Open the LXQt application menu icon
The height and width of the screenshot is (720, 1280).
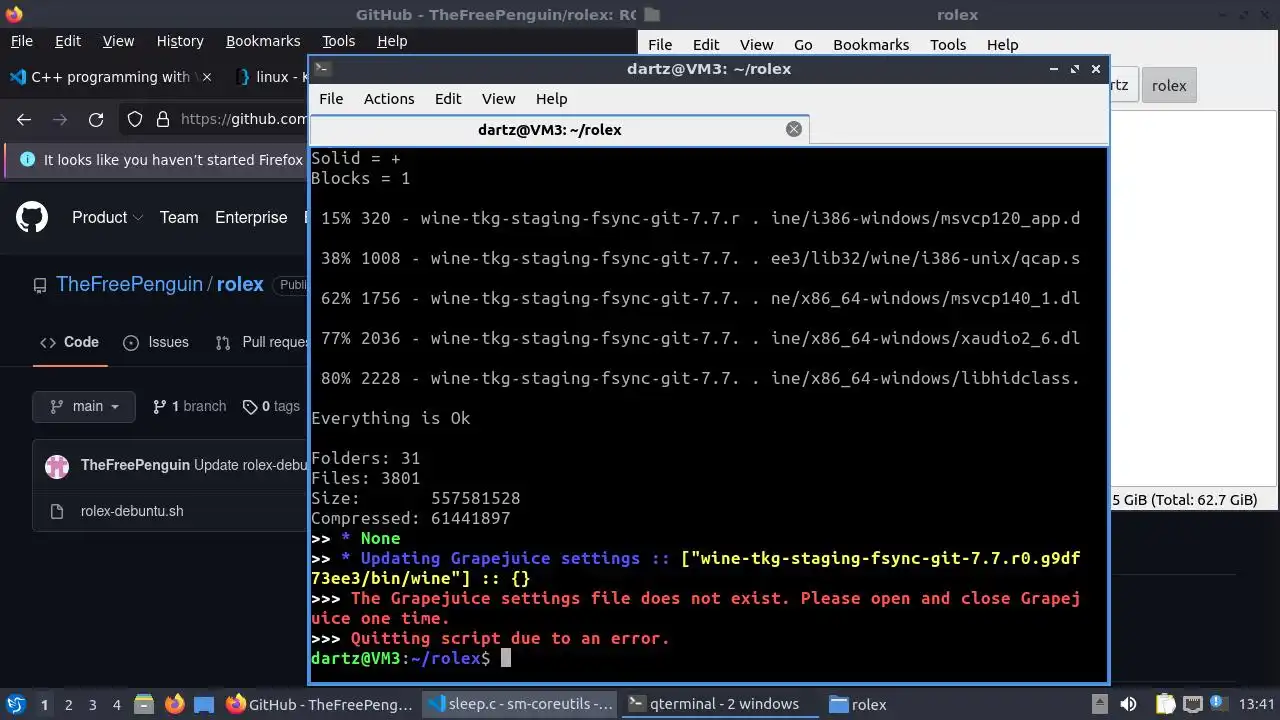(15, 704)
